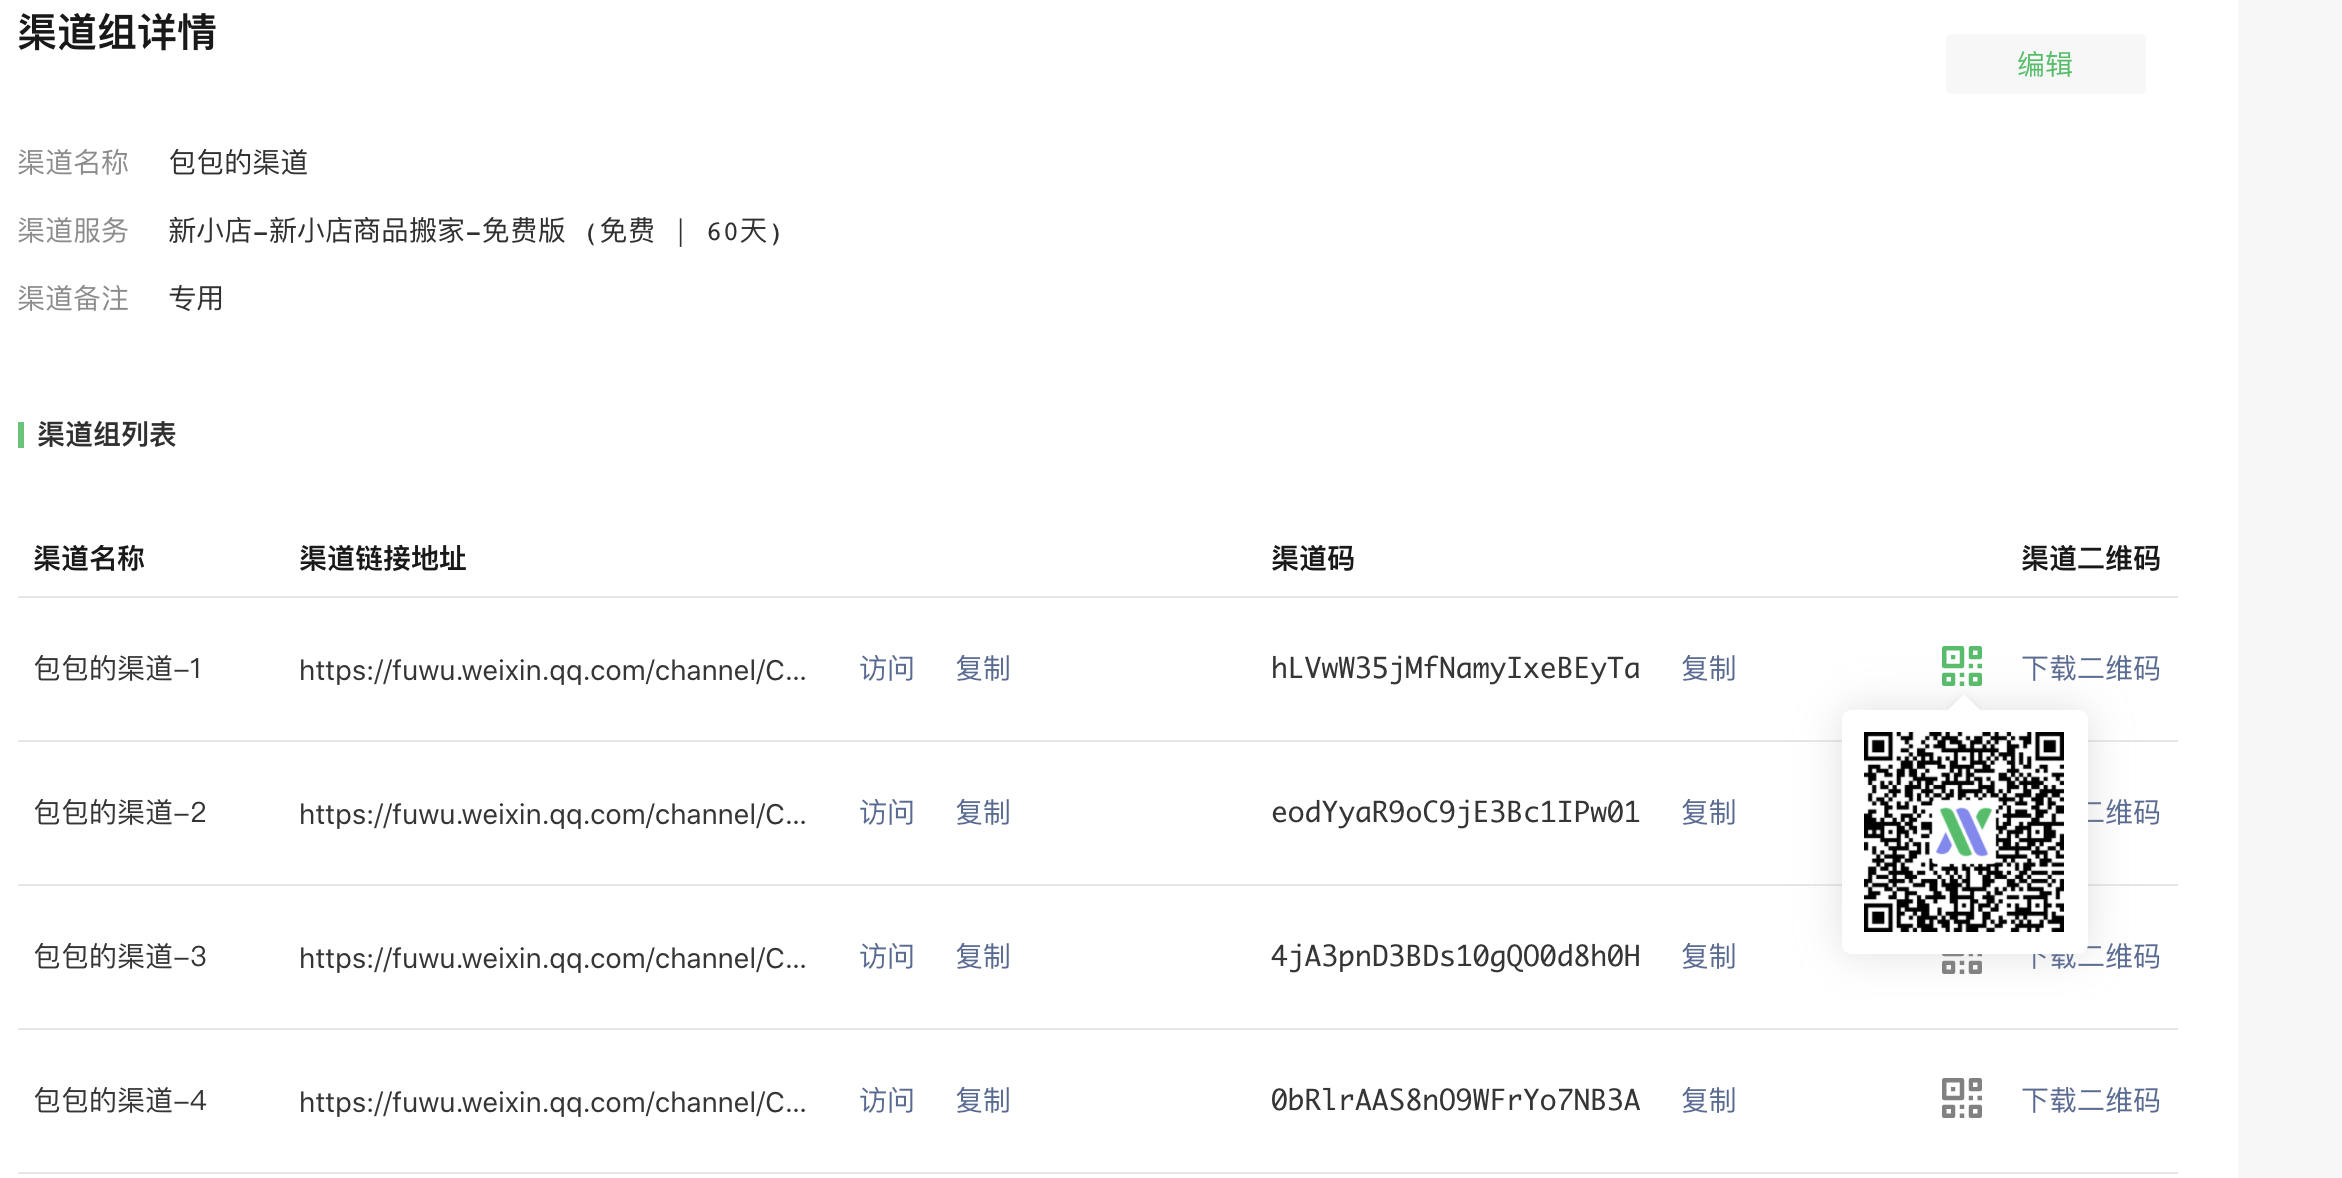Click the green 编辑 edit button
This screenshot has width=2342, height=1178.
[x=2045, y=65]
